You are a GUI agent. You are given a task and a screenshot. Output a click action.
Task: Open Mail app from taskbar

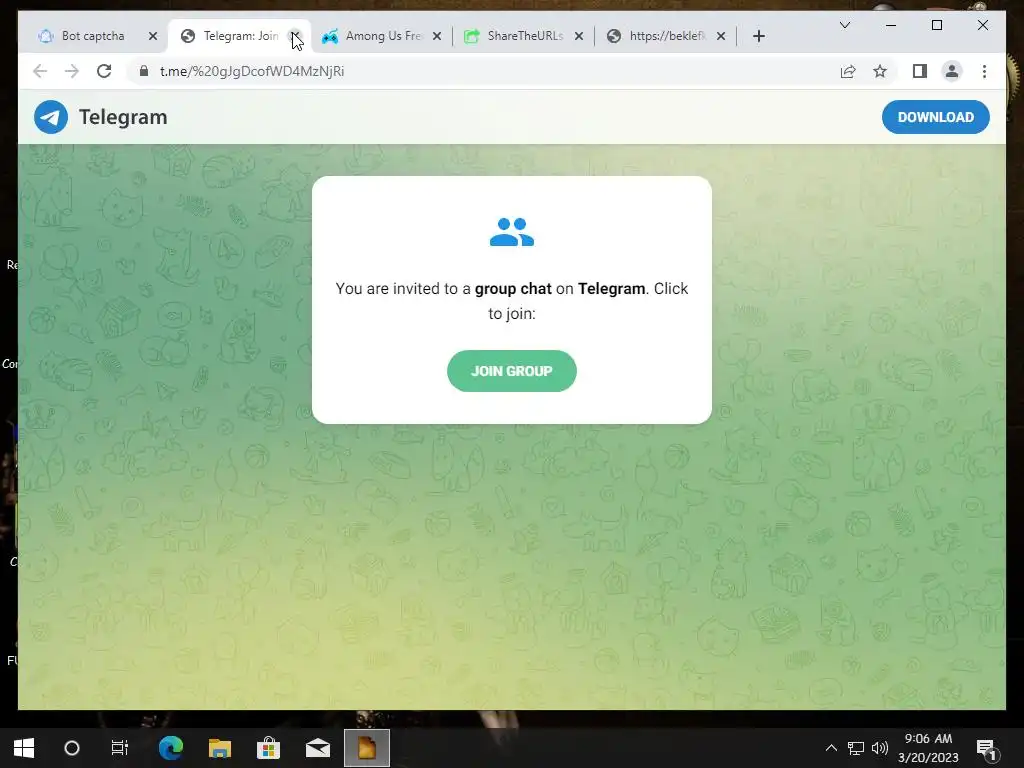click(317, 748)
